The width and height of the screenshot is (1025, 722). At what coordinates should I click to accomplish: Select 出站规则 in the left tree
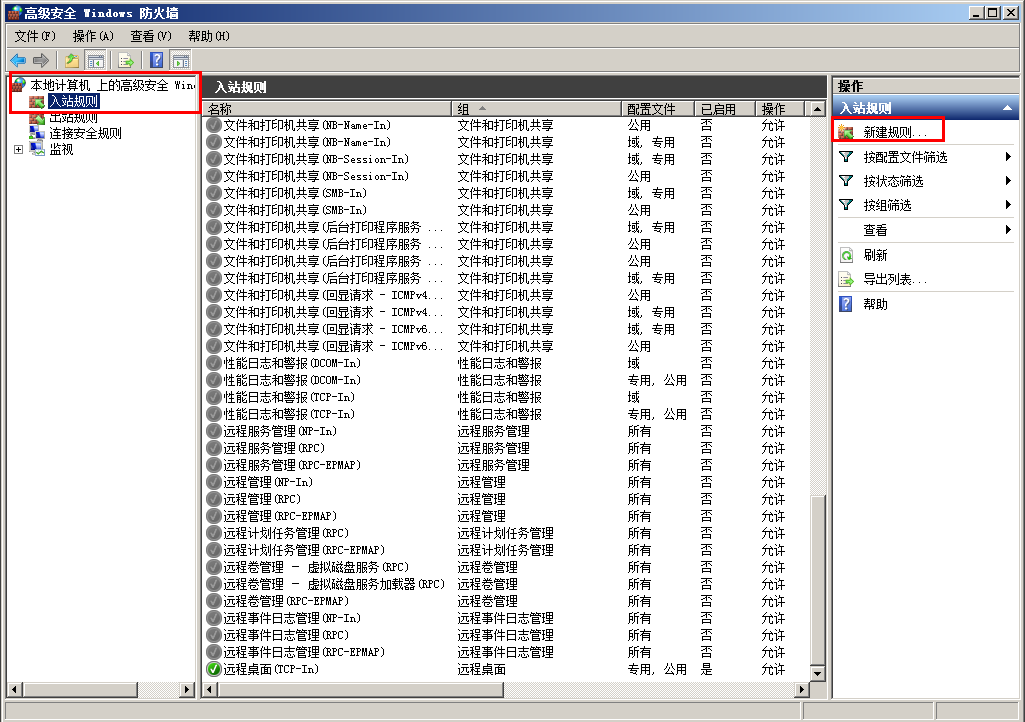pos(73,117)
